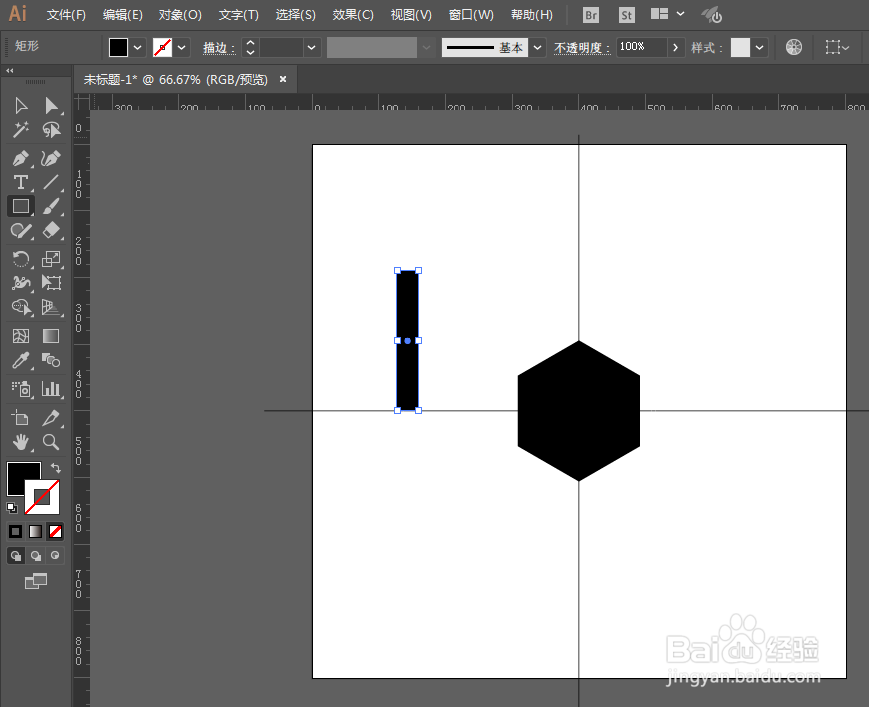Screen dimensions: 869x707
Task: Select the Eraser tool
Action: pos(52,230)
